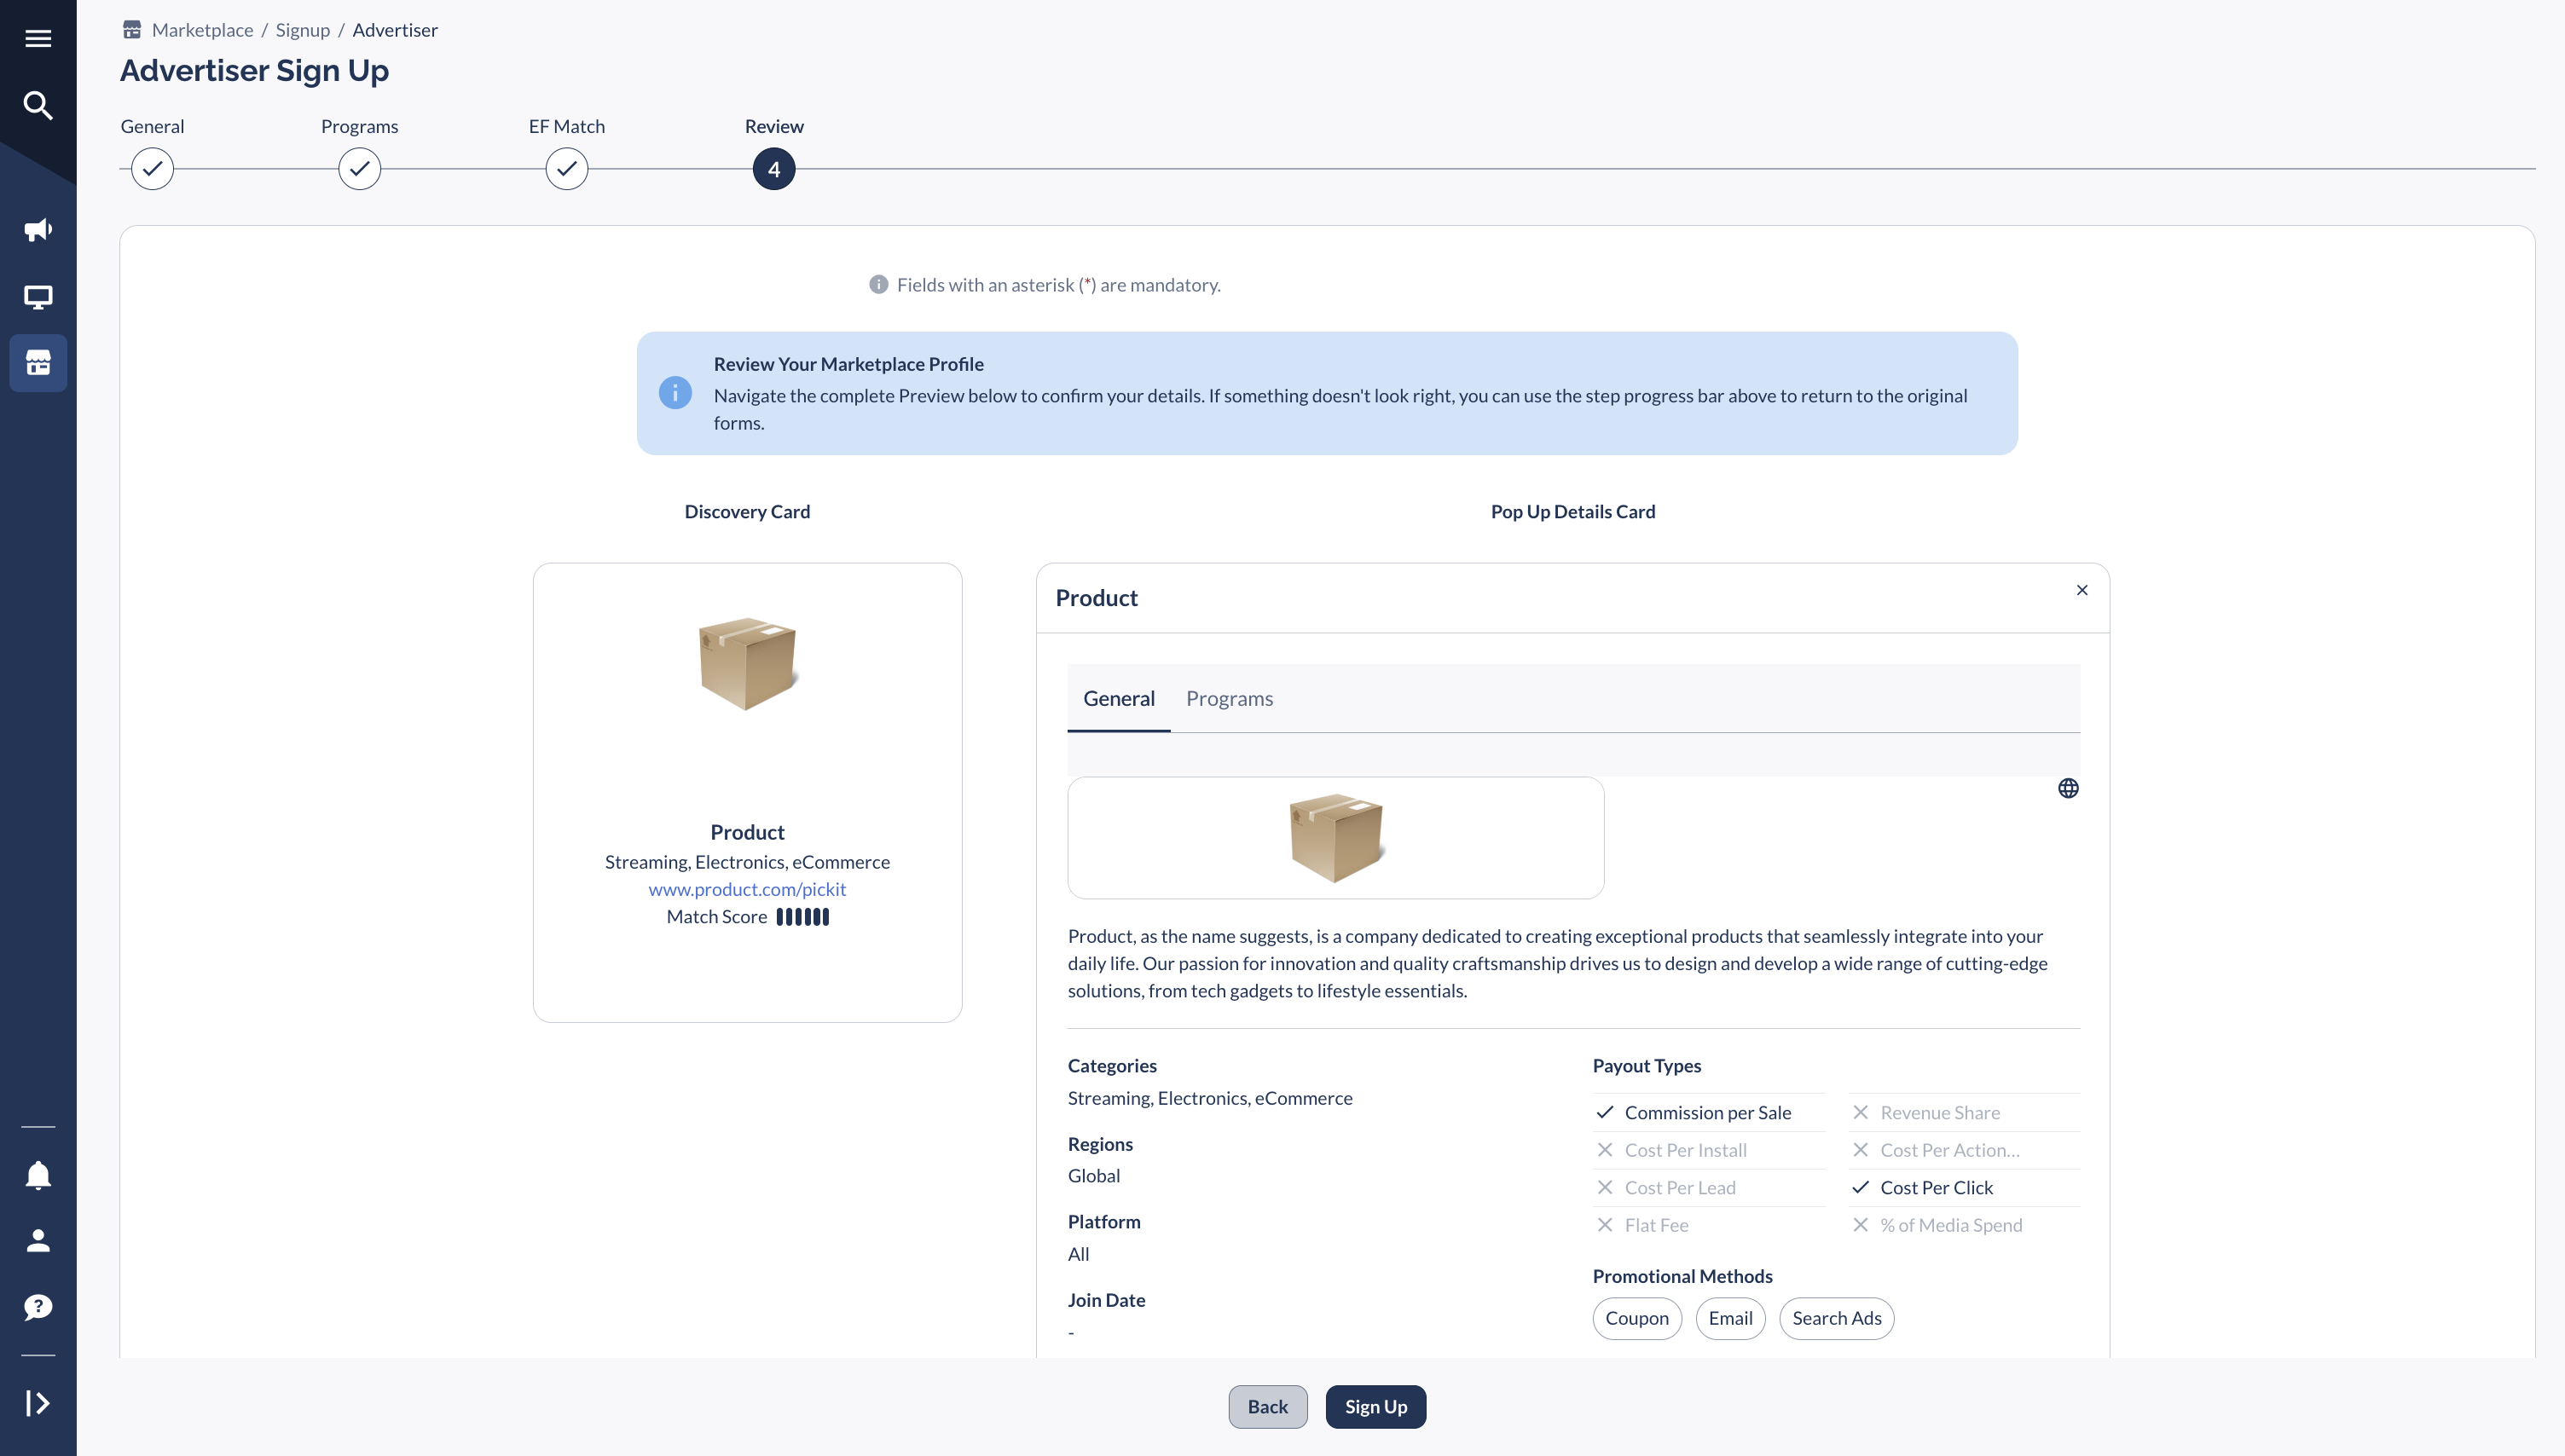The image size is (2565, 1456).
Task: Expand the sidebar with the arrow icon
Action: [38, 1403]
